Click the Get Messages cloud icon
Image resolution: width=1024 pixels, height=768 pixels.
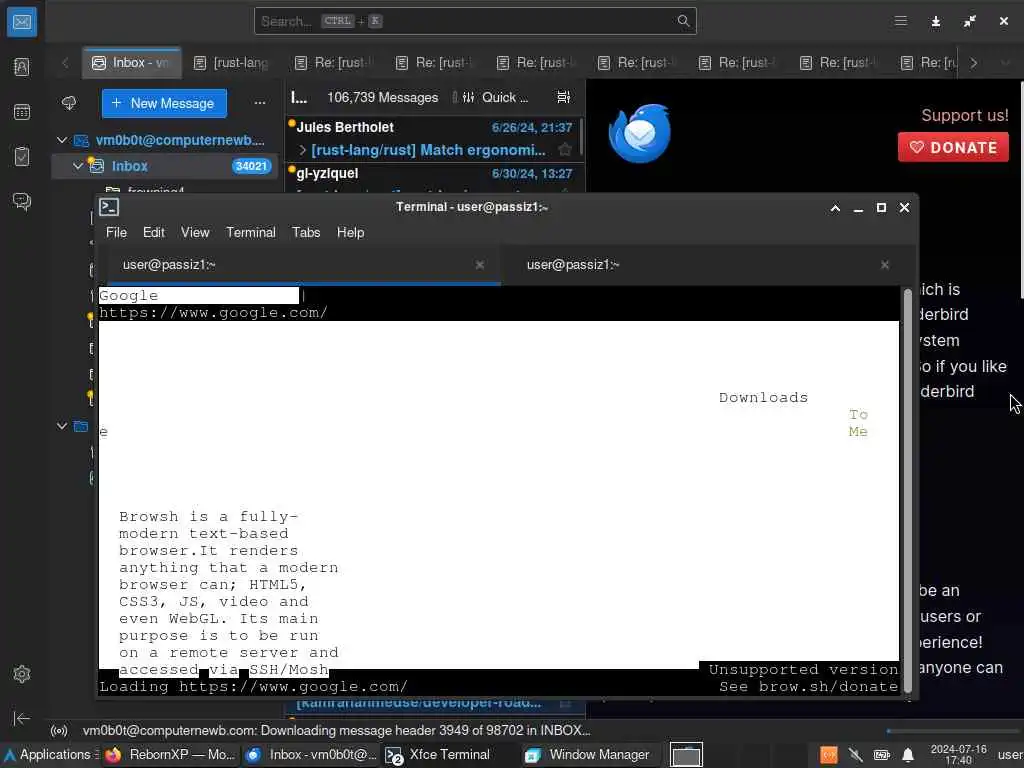[x=69, y=103]
